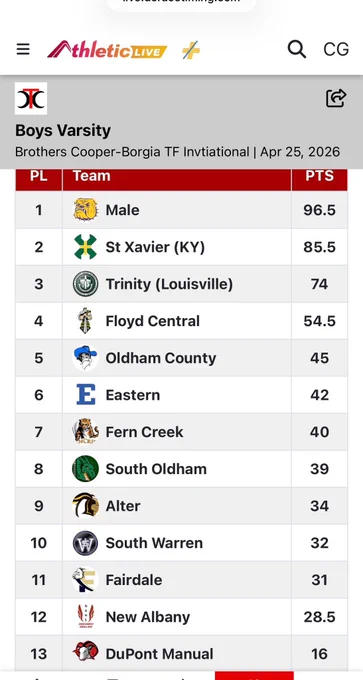Viewport: 363px width, 680px height.
Task: Open South Oldham team results
Action: [156, 469]
